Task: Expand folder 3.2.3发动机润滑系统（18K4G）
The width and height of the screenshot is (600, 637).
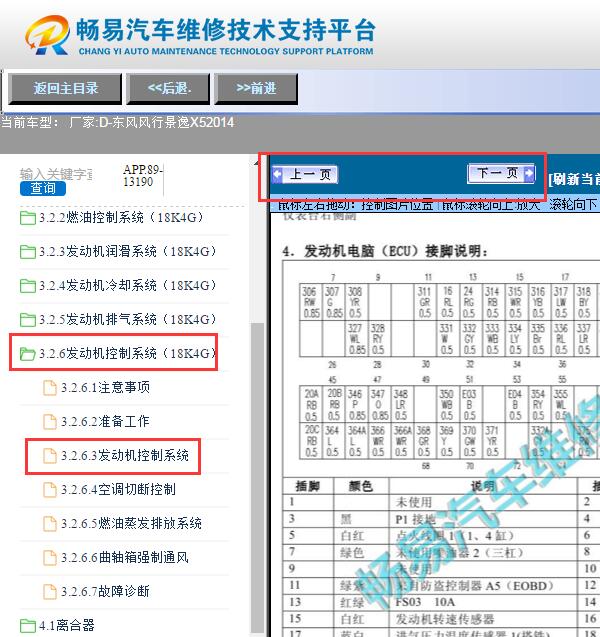Action: [128, 251]
